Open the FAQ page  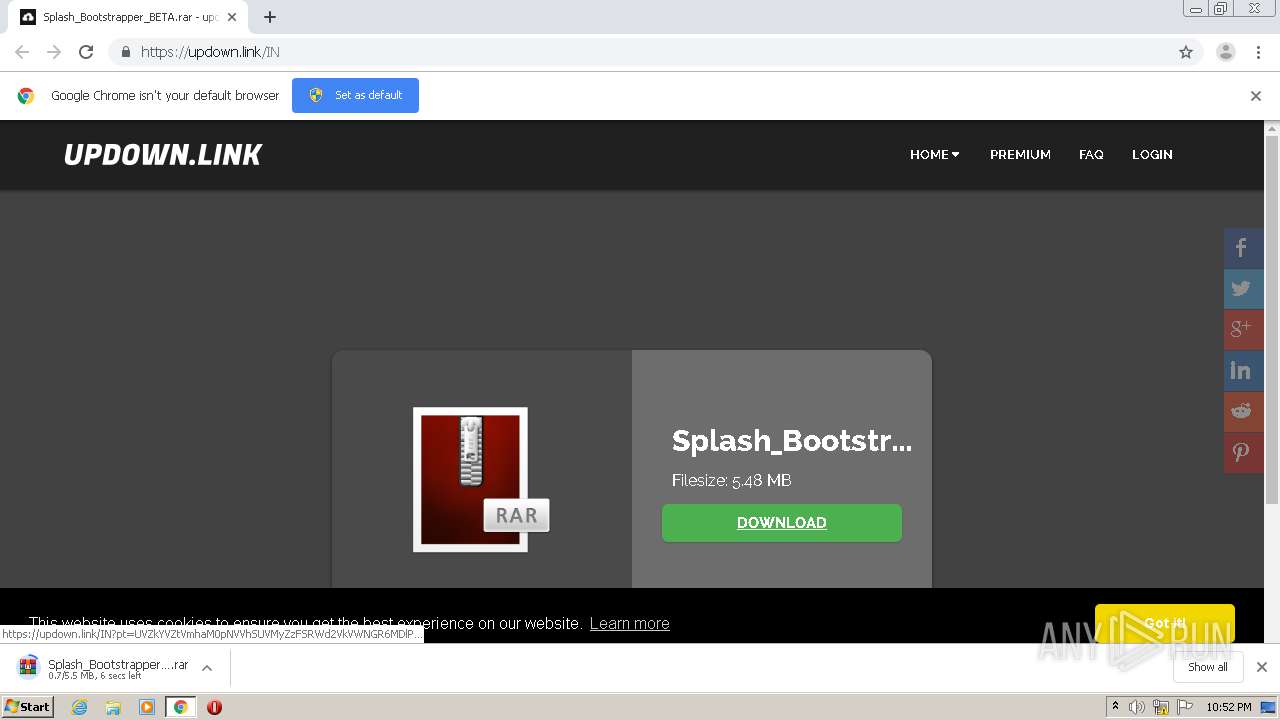[x=1091, y=155]
